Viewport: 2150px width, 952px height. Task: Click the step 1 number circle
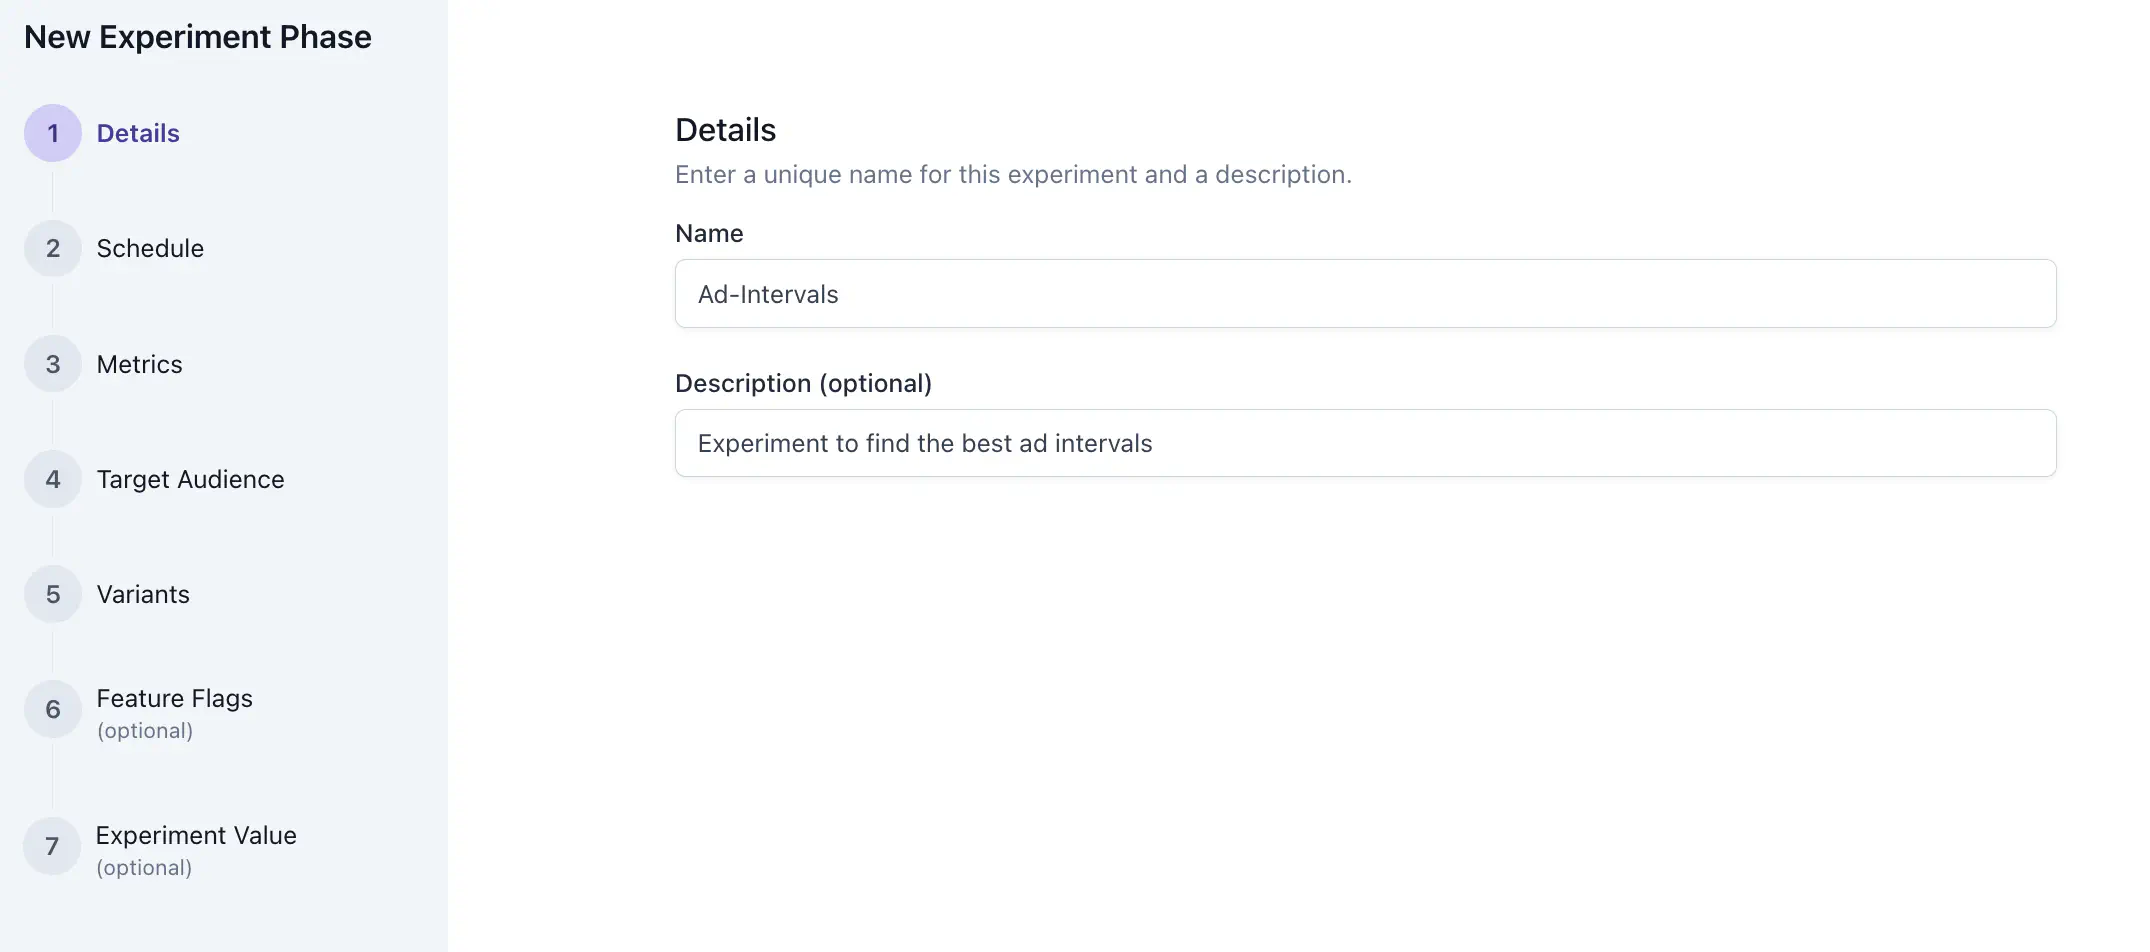coord(53,133)
